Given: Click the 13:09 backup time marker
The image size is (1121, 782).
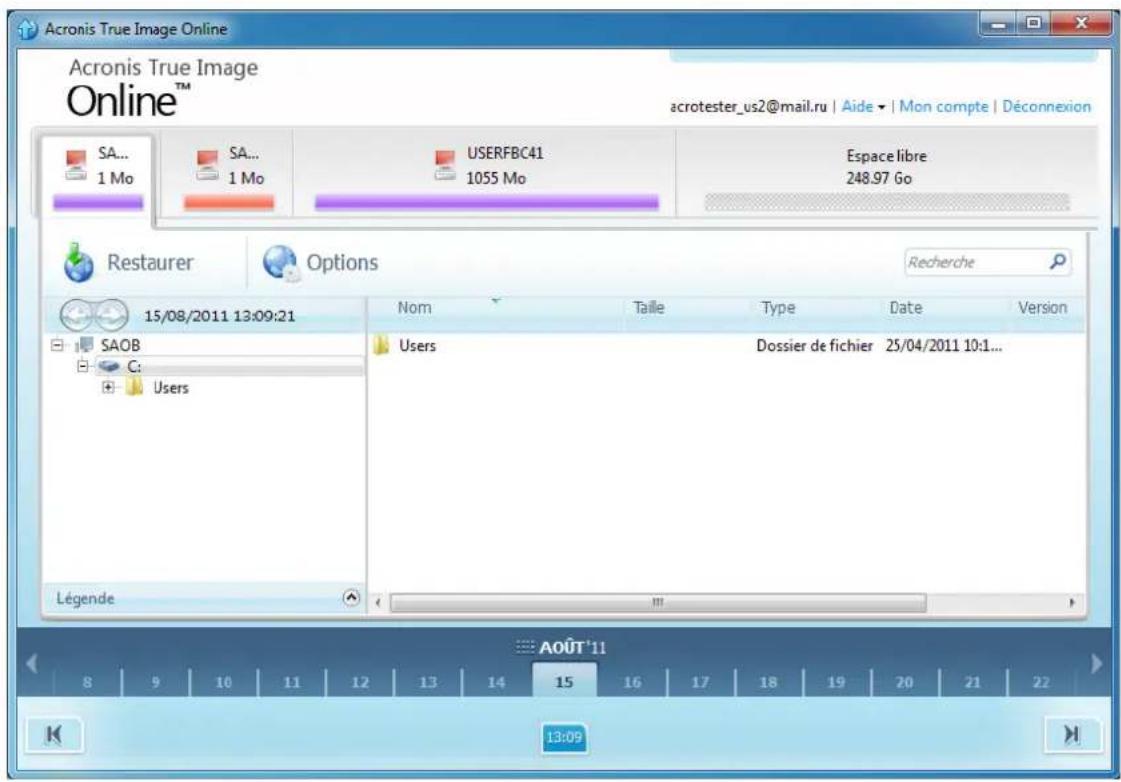Looking at the screenshot, I should pyautogui.click(x=564, y=737).
